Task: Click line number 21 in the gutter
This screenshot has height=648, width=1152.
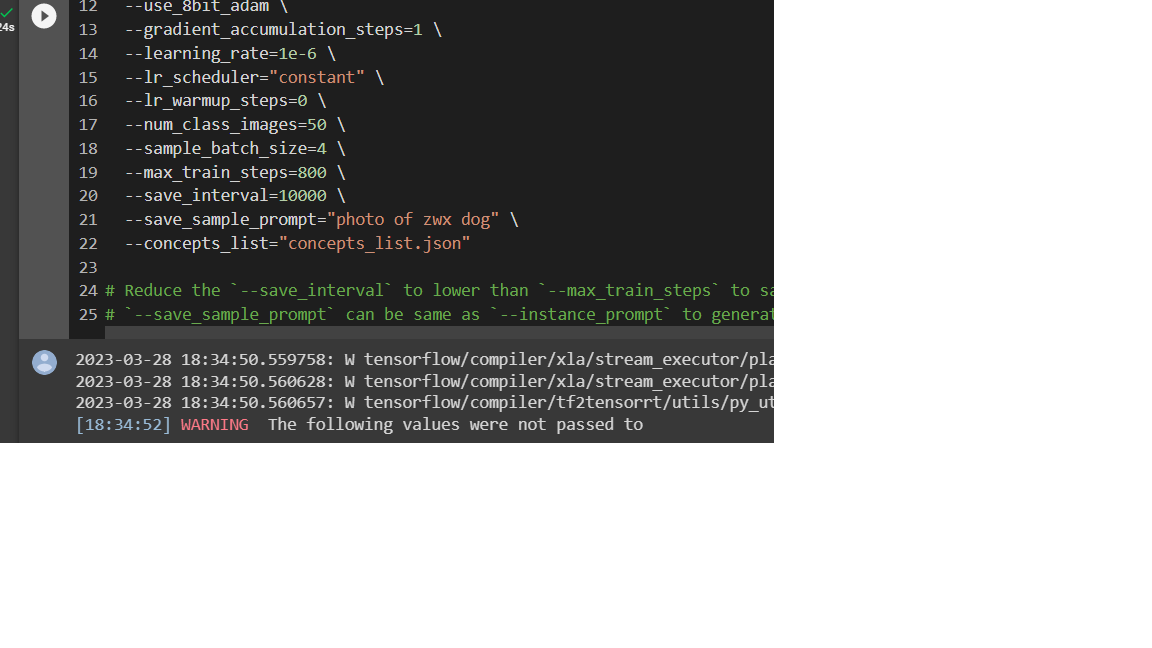Action: pyautogui.click(x=88, y=219)
